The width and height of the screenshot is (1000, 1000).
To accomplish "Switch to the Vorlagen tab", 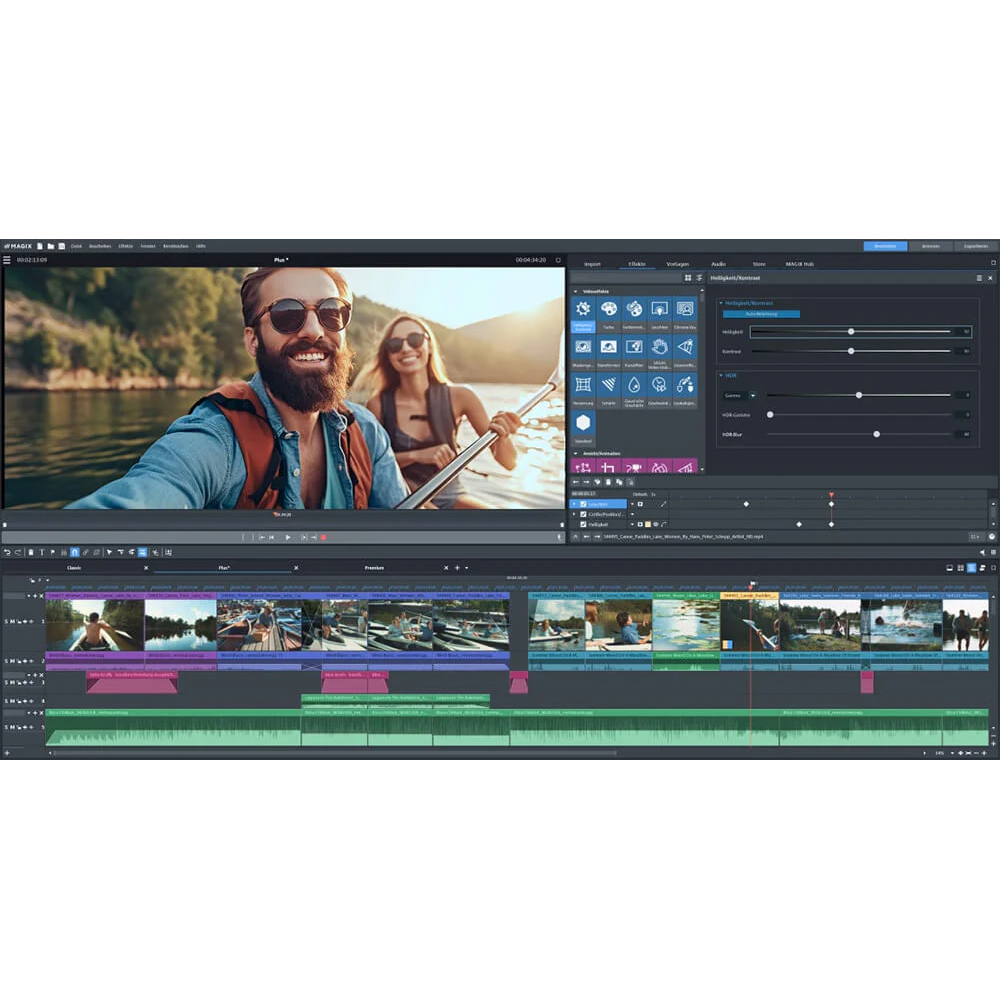I will pyautogui.click(x=677, y=264).
